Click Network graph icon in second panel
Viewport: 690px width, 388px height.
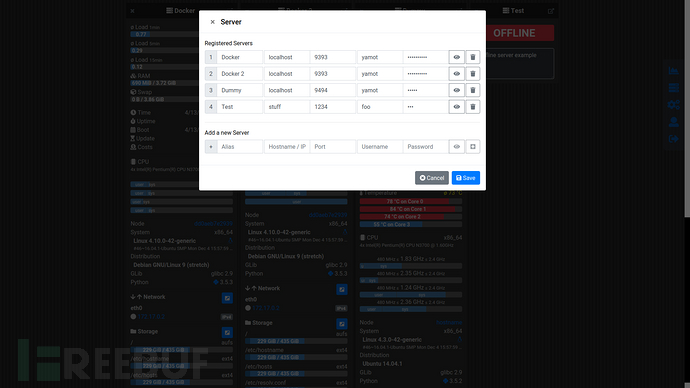click(342, 289)
